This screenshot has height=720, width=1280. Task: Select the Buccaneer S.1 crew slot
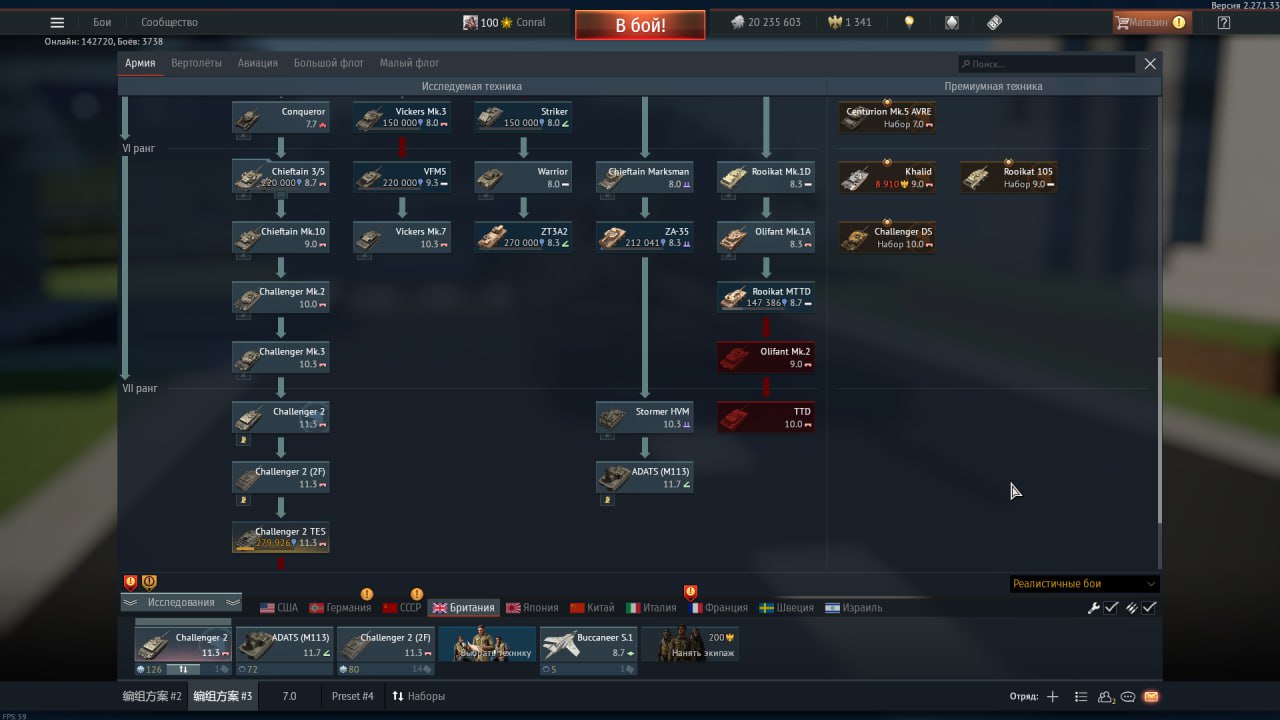[x=588, y=645]
